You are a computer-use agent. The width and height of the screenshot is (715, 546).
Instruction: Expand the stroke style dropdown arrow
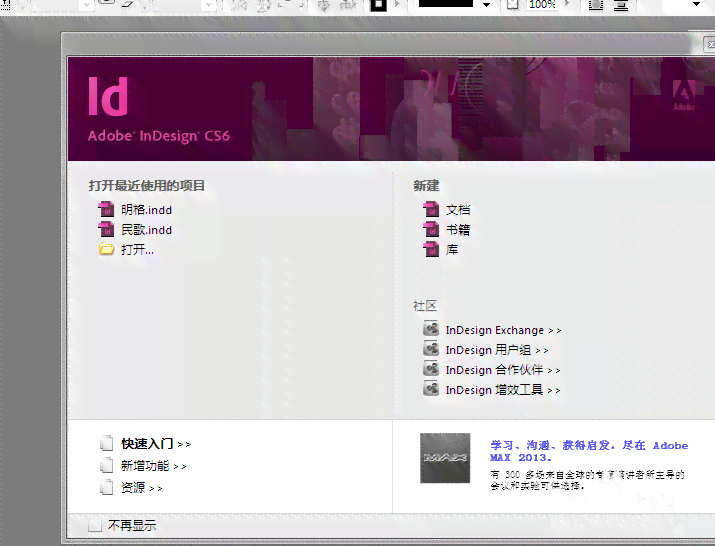[487, 5]
